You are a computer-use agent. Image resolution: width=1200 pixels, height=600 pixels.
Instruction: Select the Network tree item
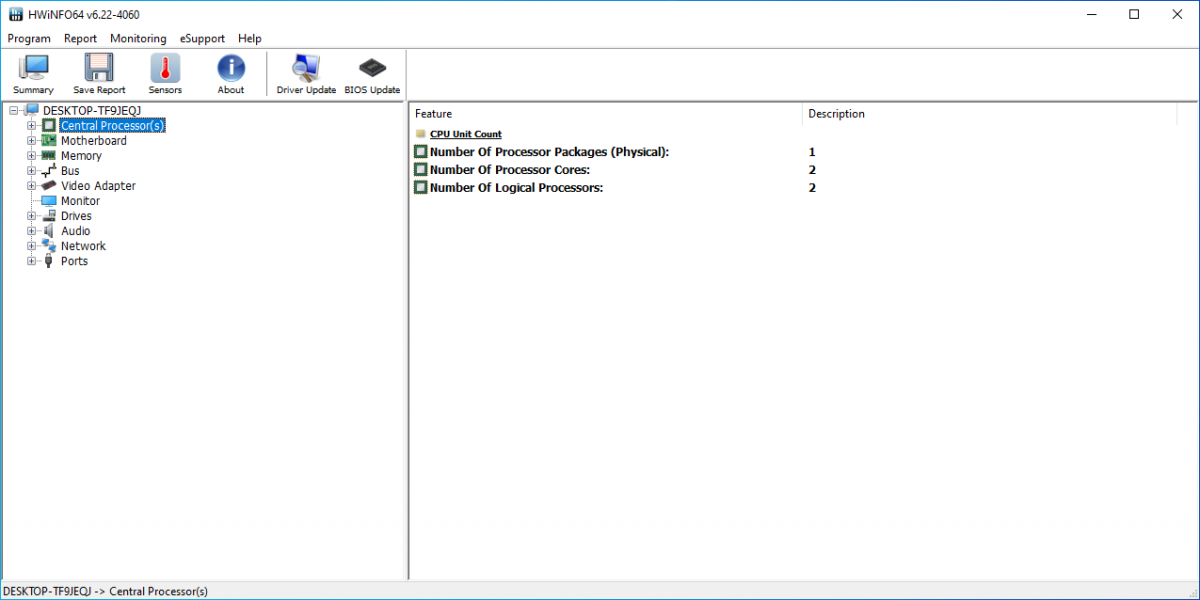(83, 246)
